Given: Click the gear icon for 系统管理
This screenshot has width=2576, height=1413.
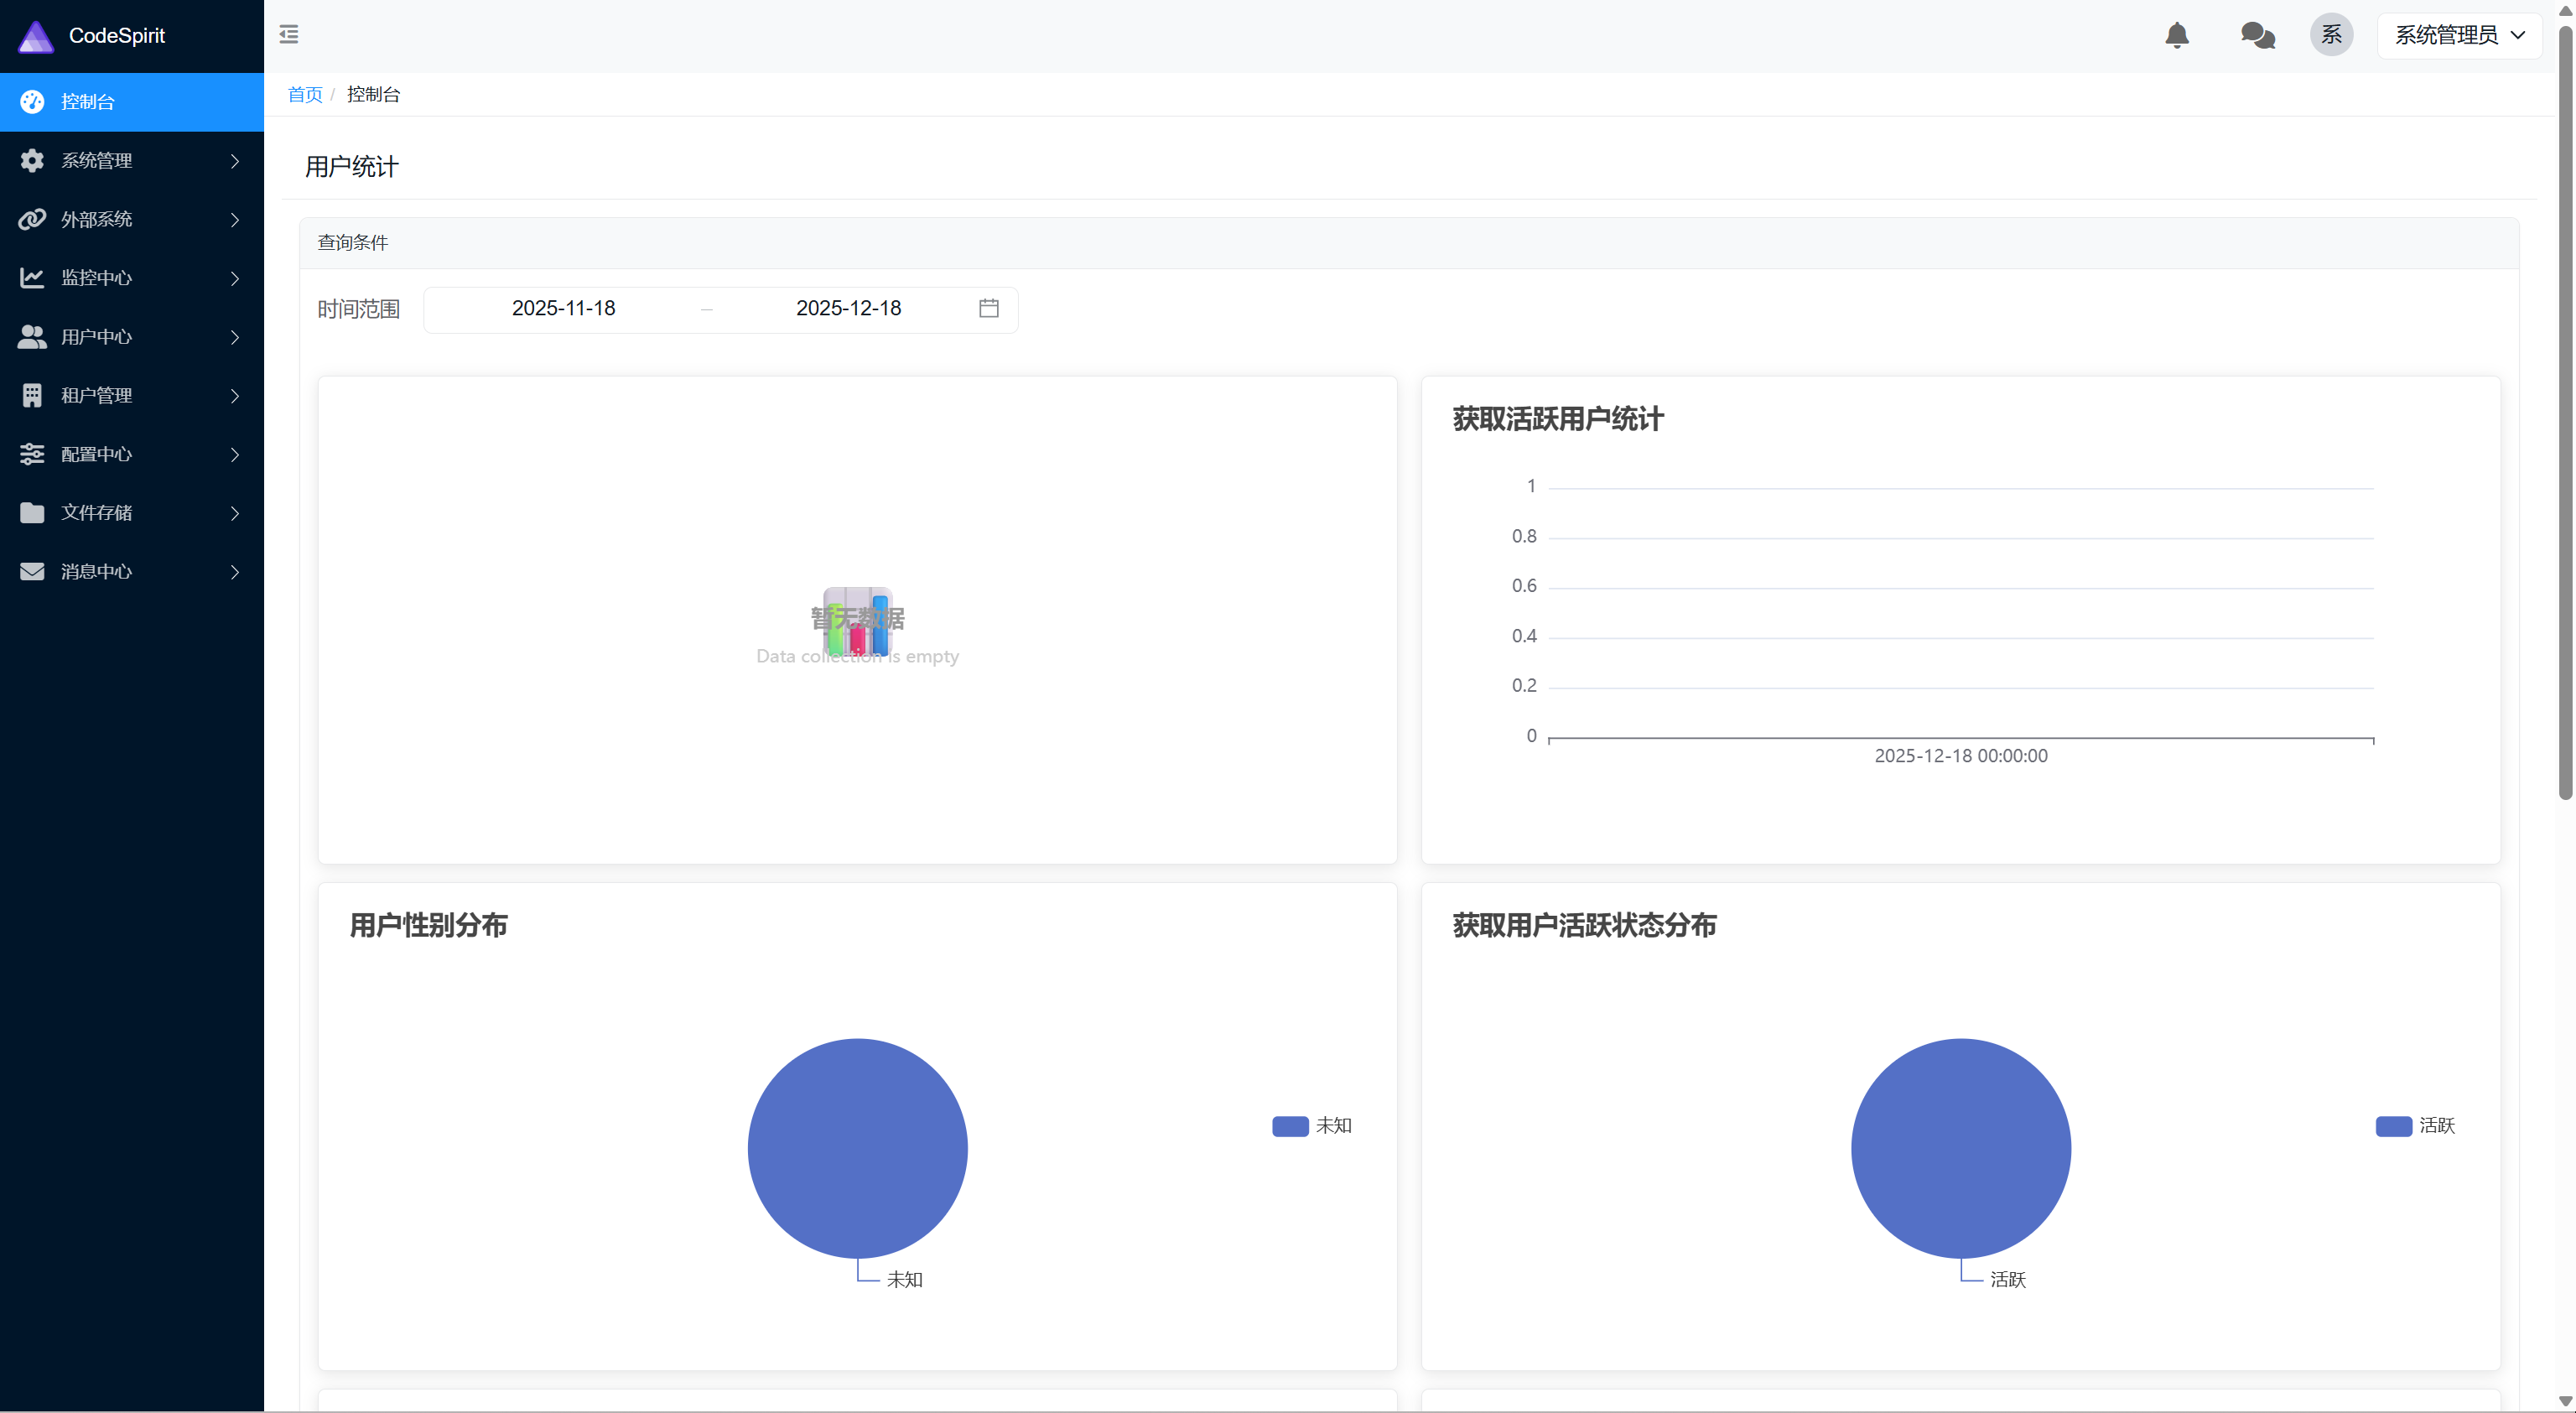Looking at the screenshot, I should click(32, 160).
